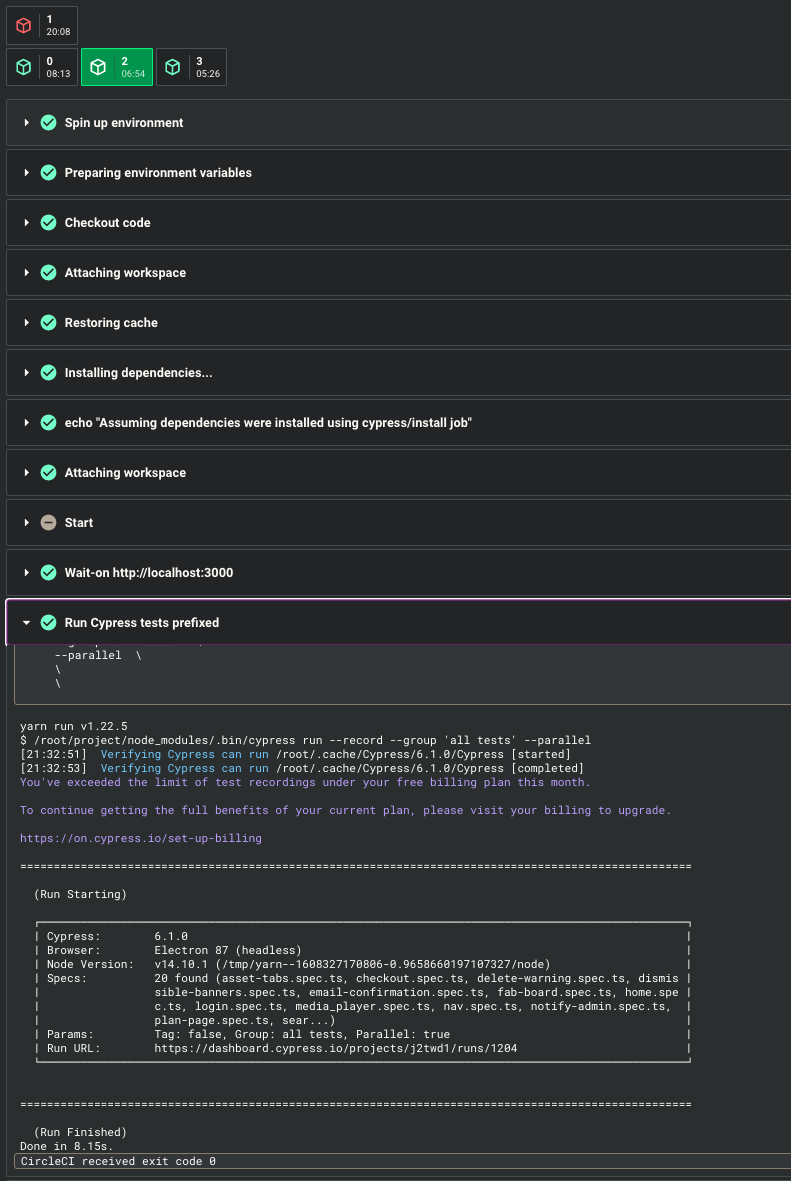The width and height of the screenshot is (791, 1181).
Task: Expand the Preparing environment variables step
Action: point(27,172)
